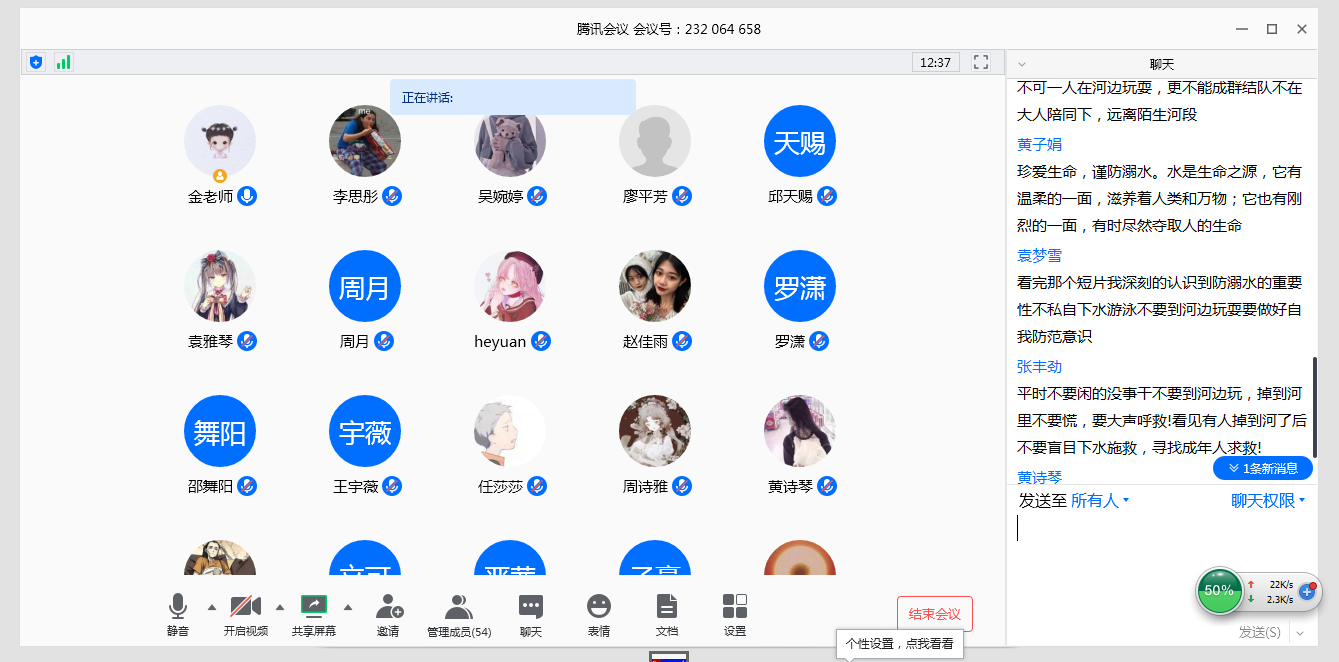Open the documents (文档) icon
The height and width of the screenshot is (662, 1339).
click(667, 607)
